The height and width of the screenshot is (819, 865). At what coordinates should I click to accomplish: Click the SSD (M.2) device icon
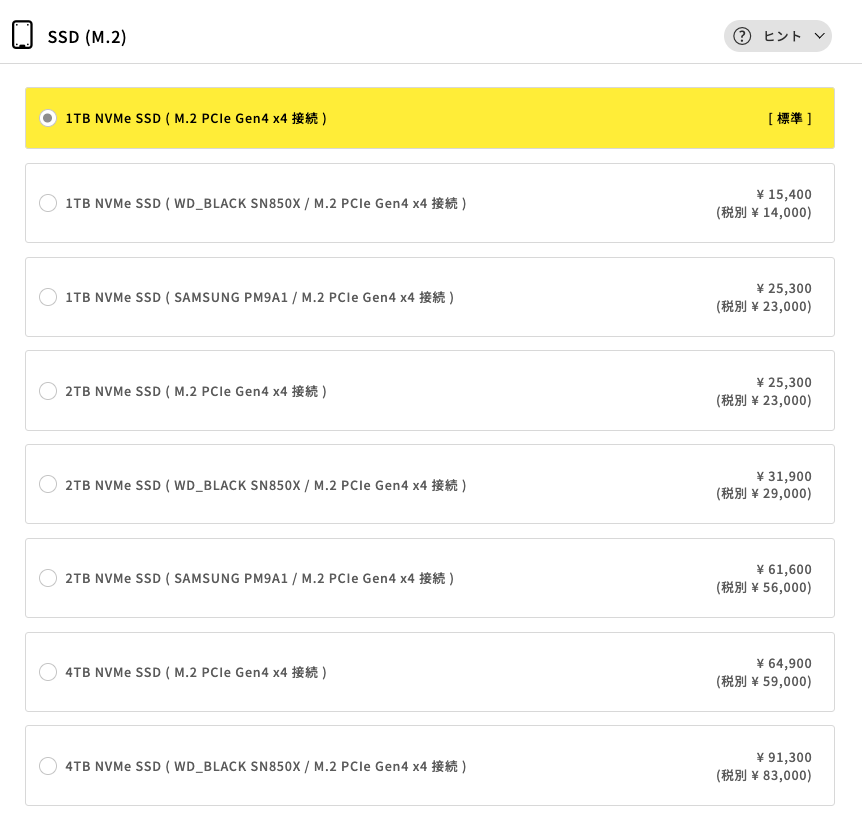pos(22,35)
